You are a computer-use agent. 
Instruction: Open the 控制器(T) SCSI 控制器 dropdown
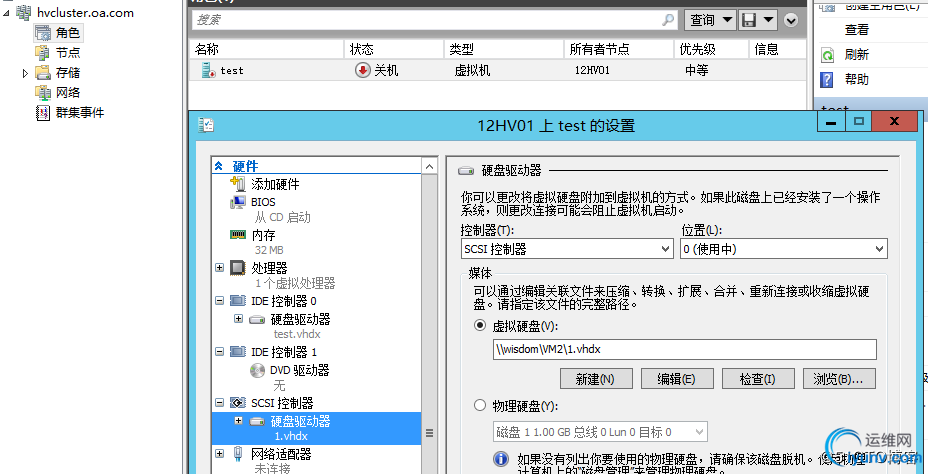(567, 249)
